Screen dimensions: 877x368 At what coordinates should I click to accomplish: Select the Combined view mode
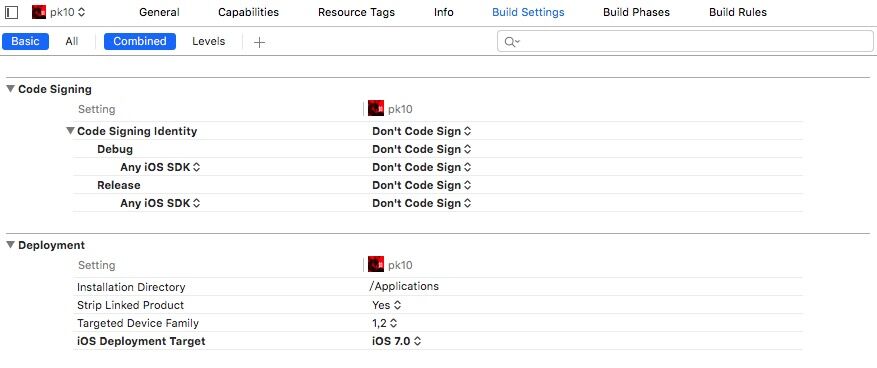pos(140,41)
